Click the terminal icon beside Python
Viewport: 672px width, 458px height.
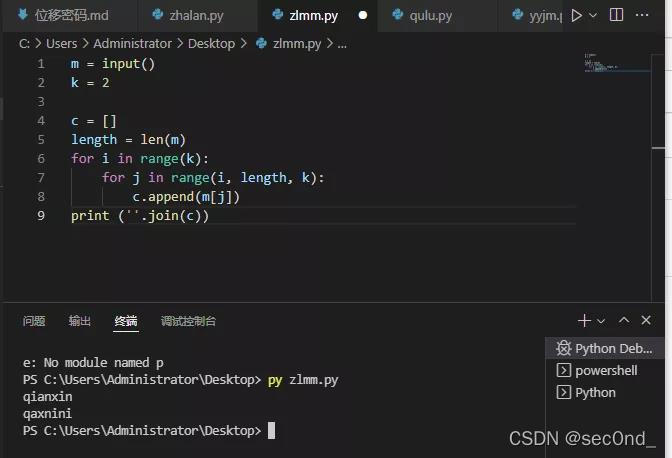(564, 392)
